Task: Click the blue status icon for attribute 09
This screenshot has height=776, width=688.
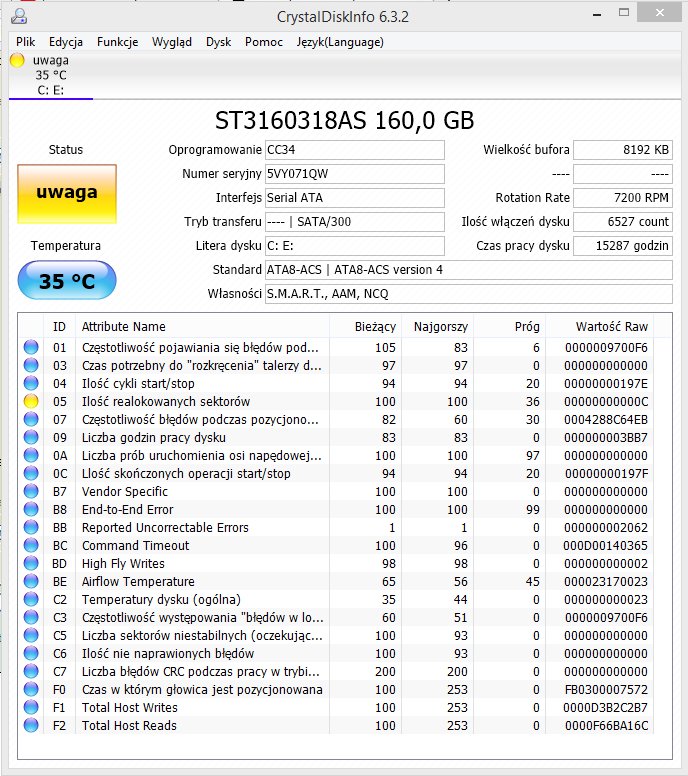Action: pos(31,437)
